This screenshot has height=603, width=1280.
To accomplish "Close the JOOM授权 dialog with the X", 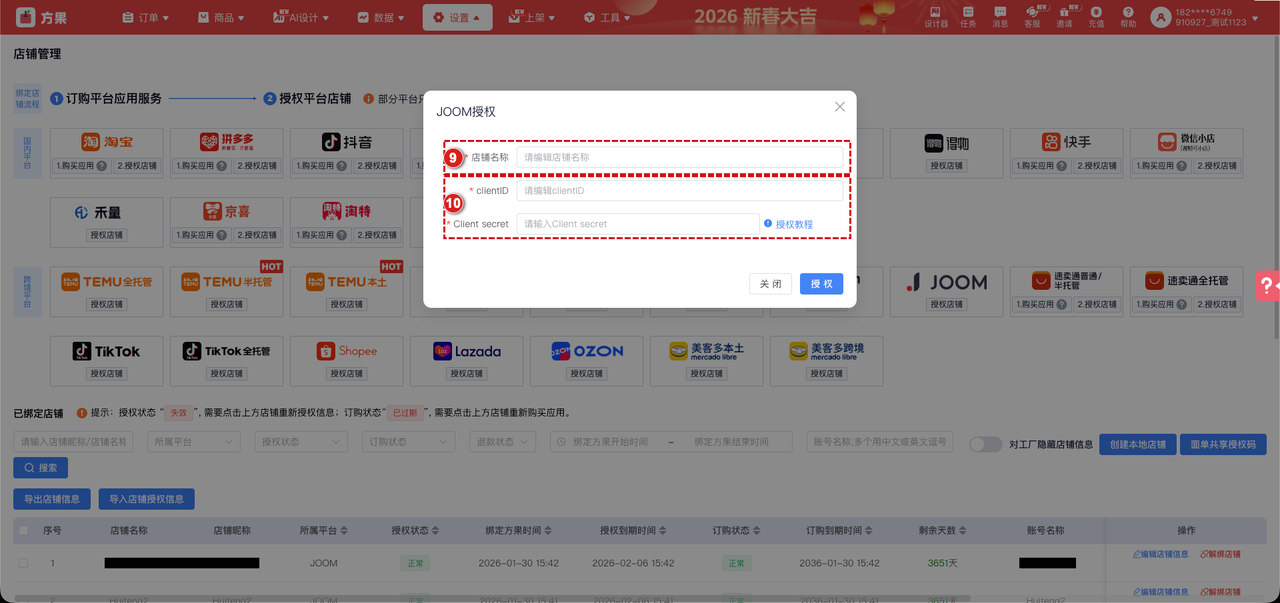I will tap(840, 107).
